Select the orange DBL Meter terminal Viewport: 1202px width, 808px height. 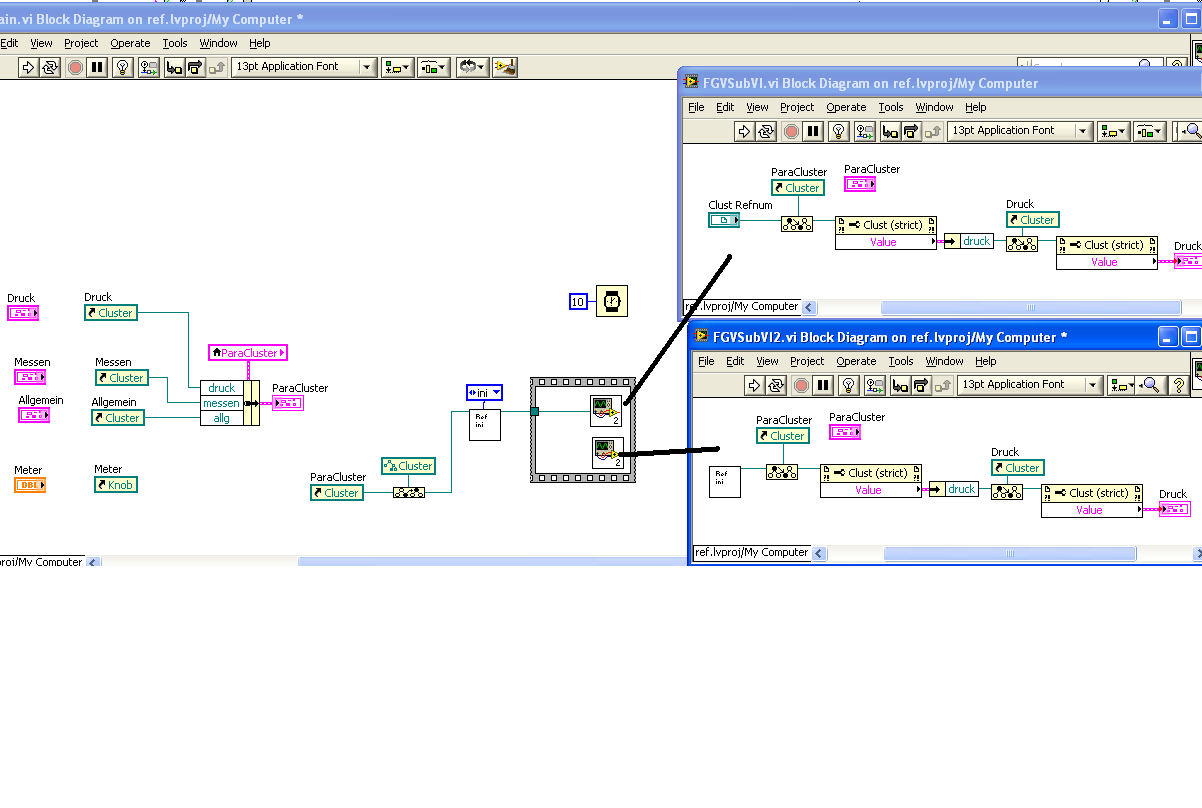coord(30,485)
